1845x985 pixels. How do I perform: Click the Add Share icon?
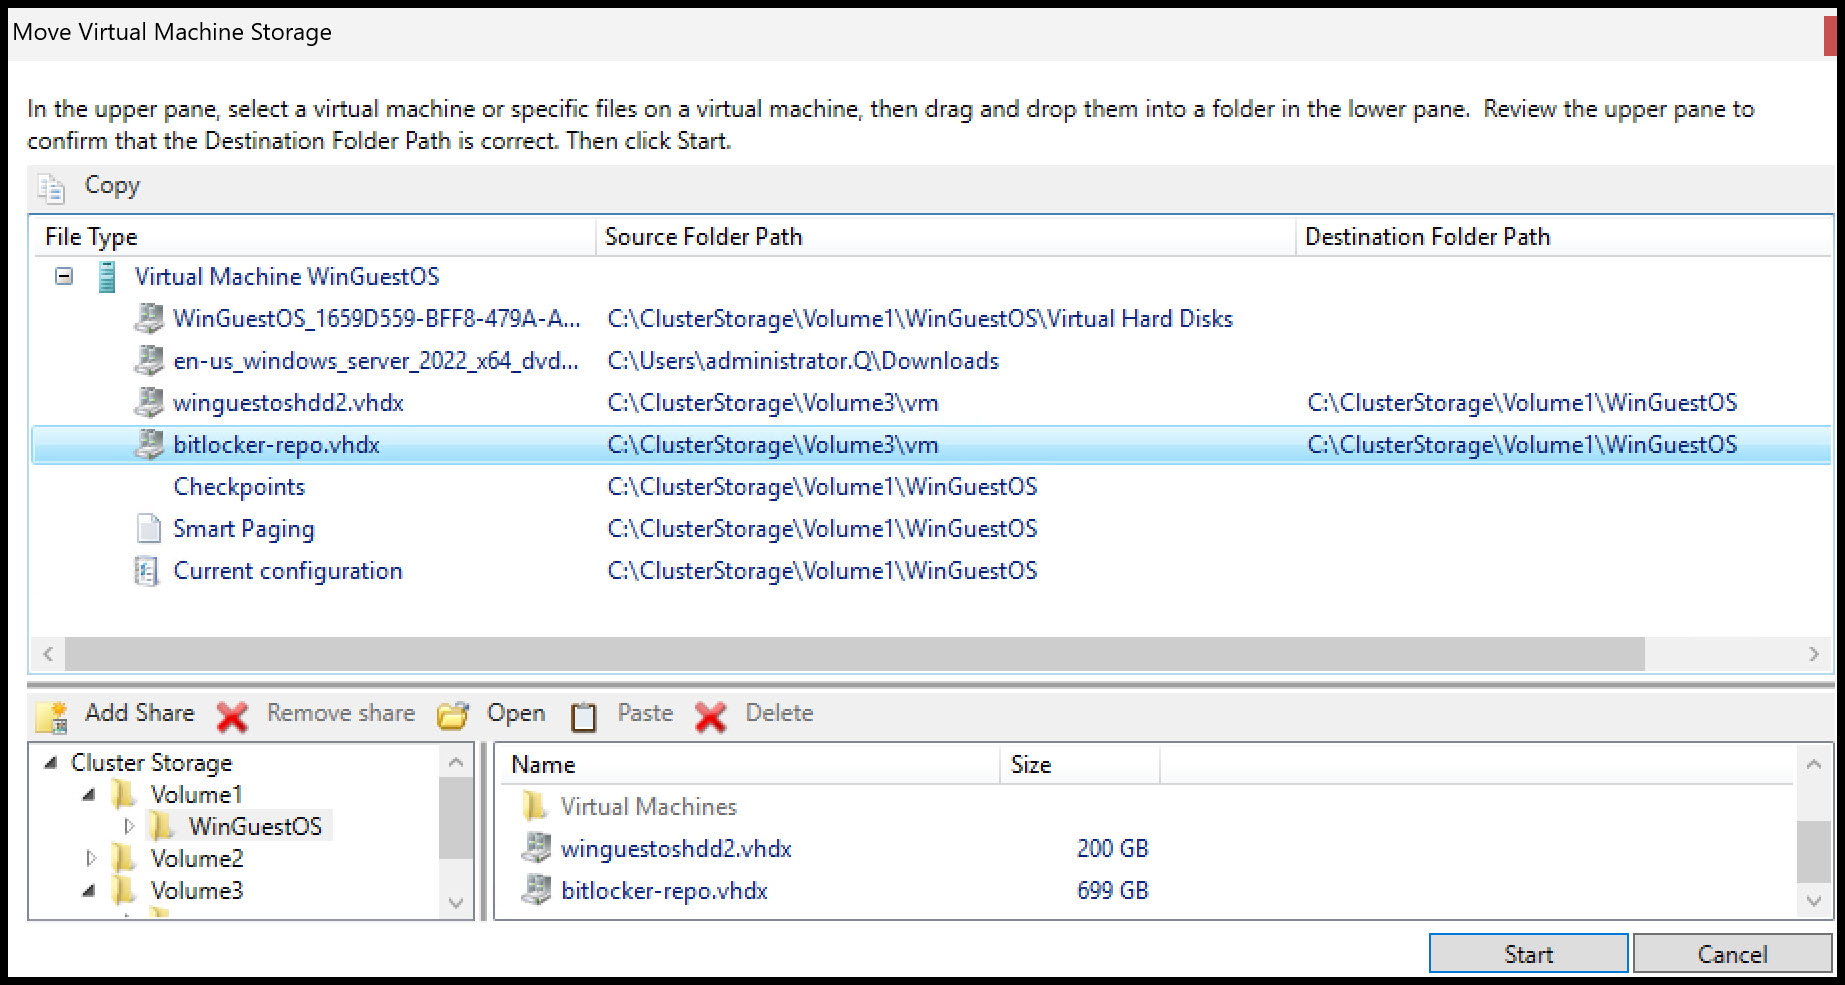pos(52,716)
